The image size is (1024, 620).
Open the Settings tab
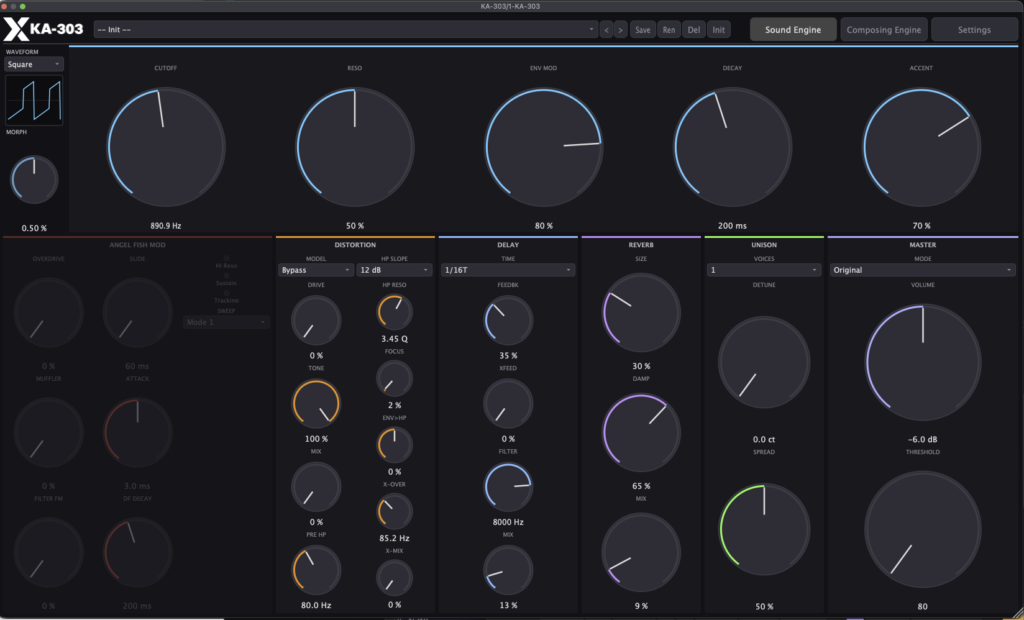pos(974,30)
